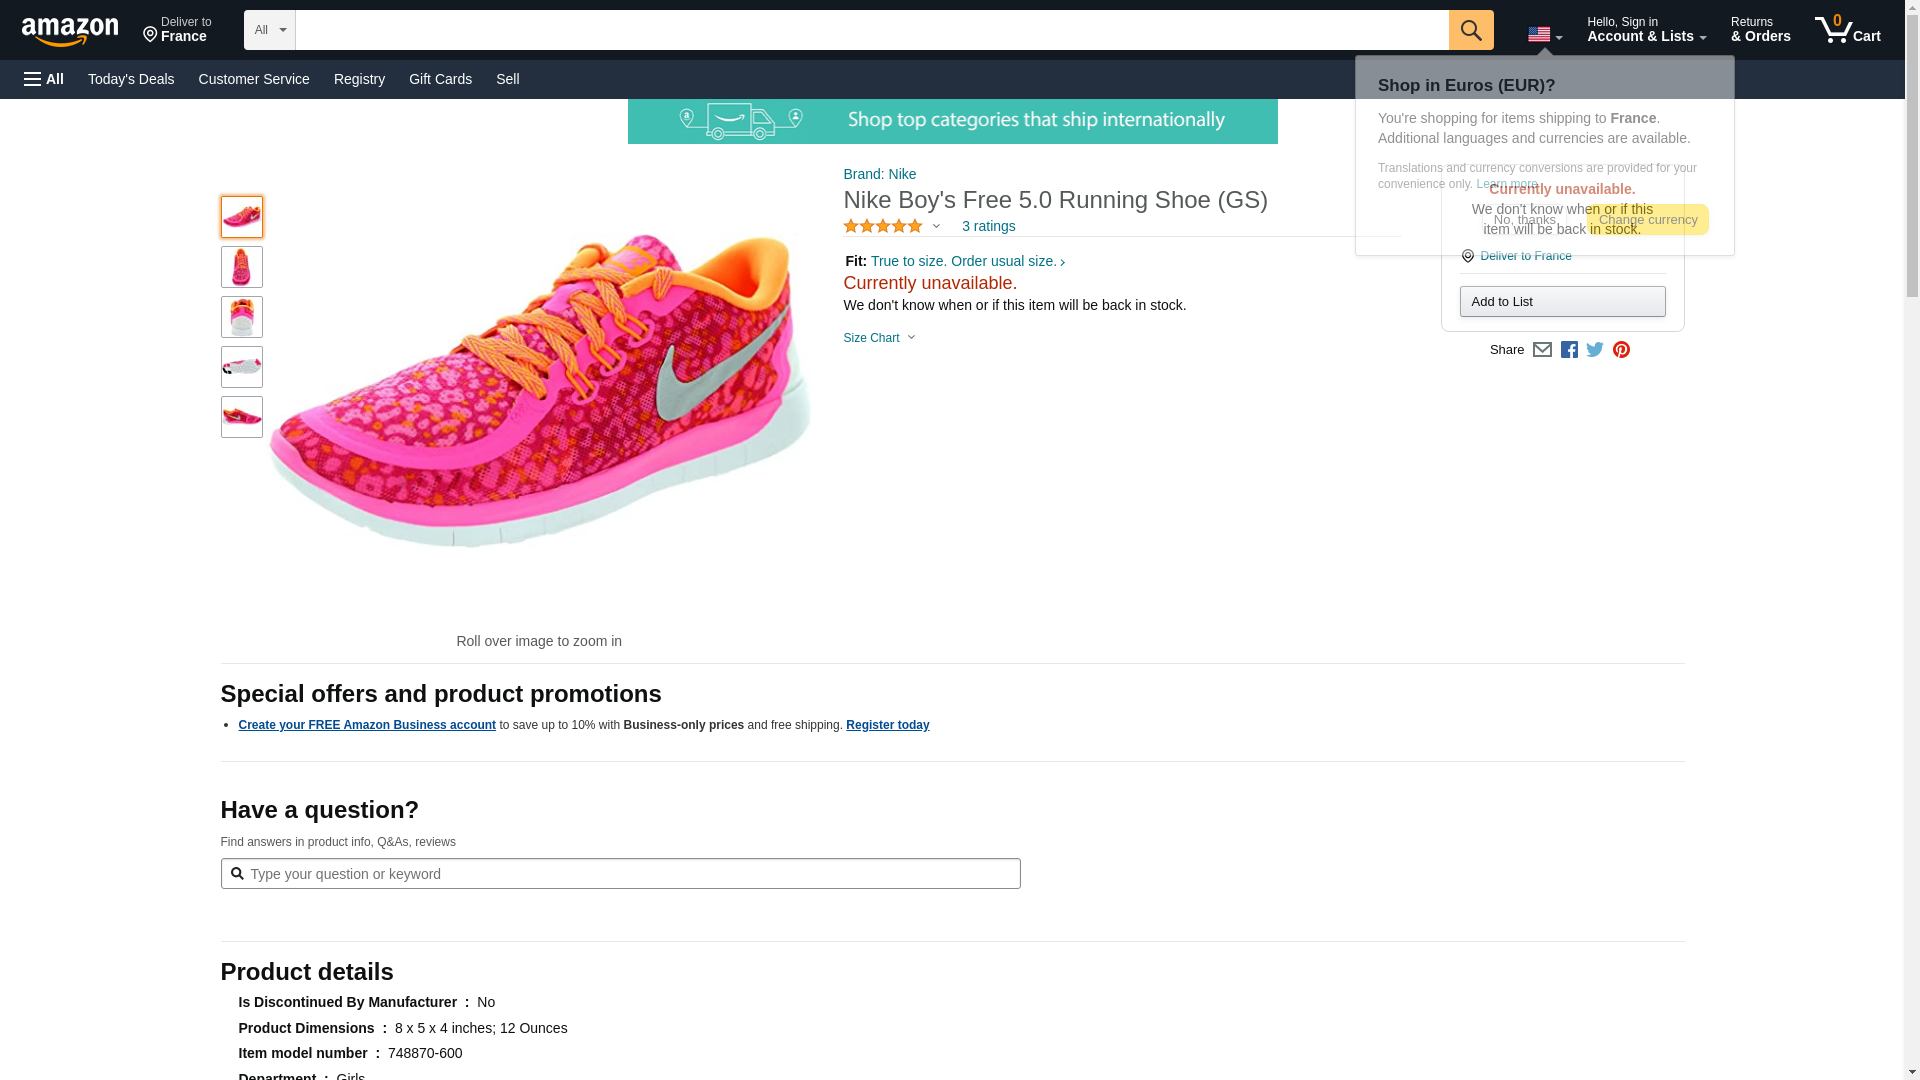This screenshot has height=1080, width=1920.
Task: Expand the search category All dropdown
Action: coord(270,30)
